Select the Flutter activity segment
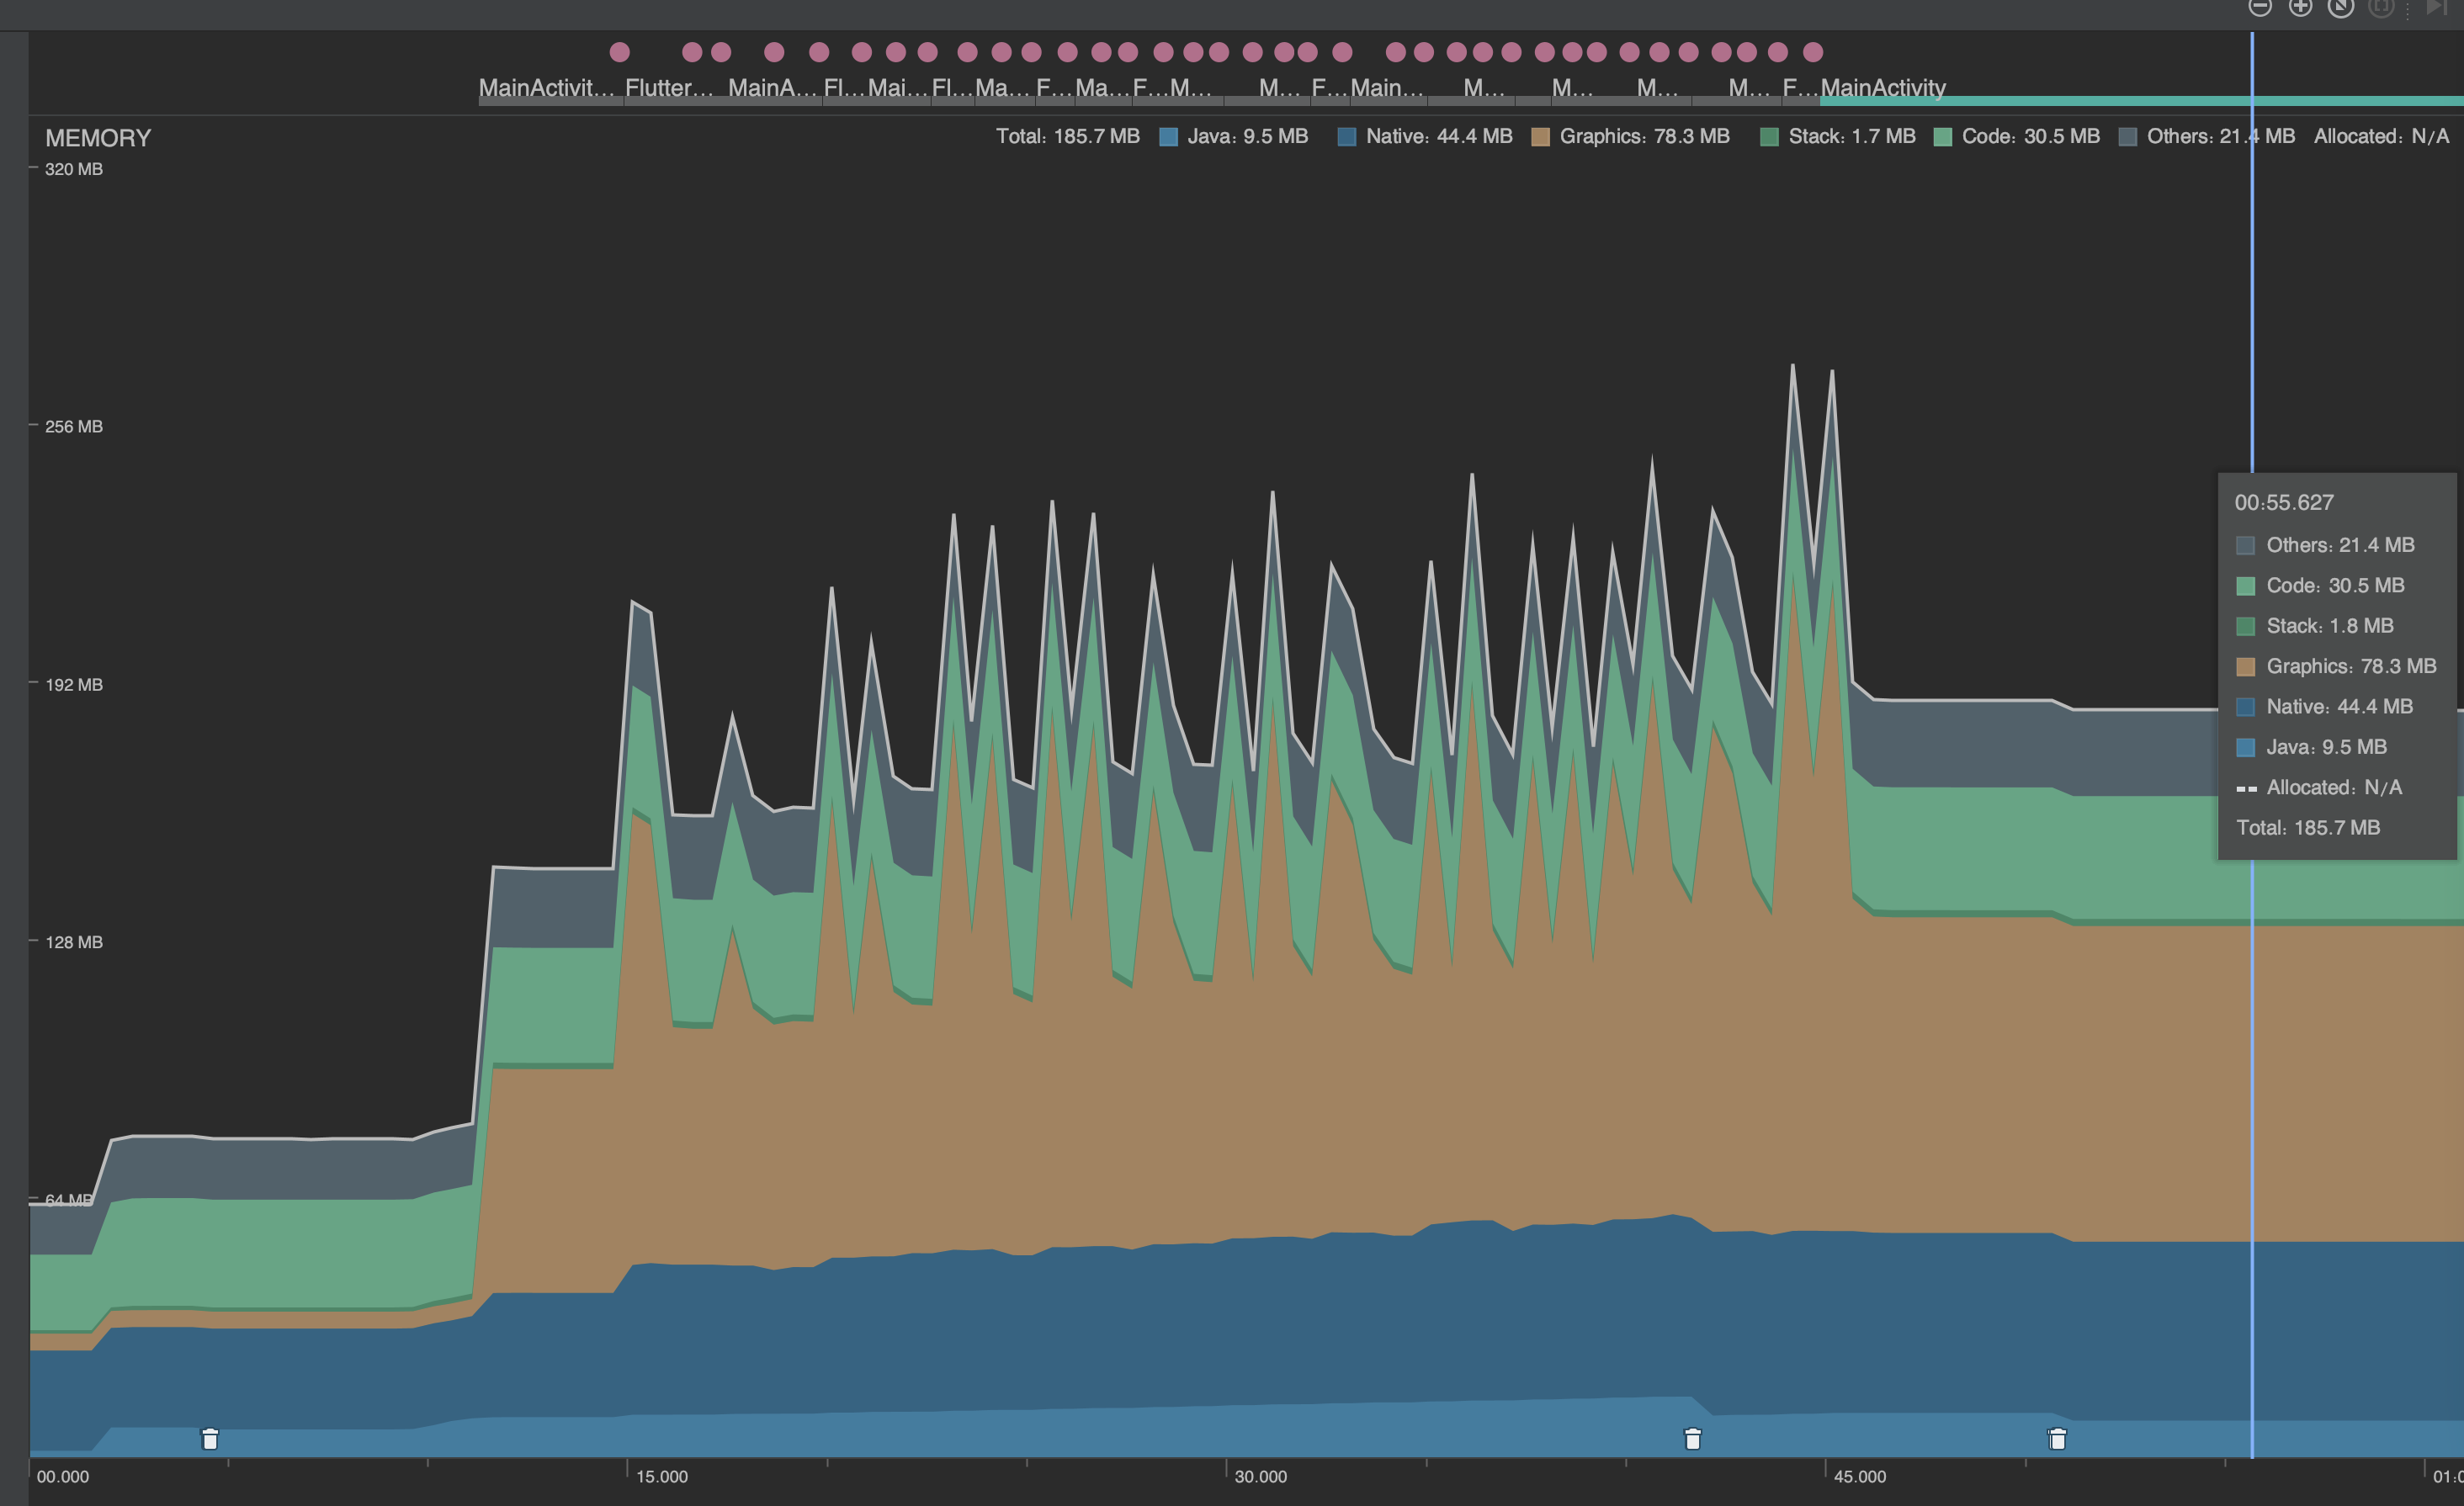2464x1506 pixels. 668,88
